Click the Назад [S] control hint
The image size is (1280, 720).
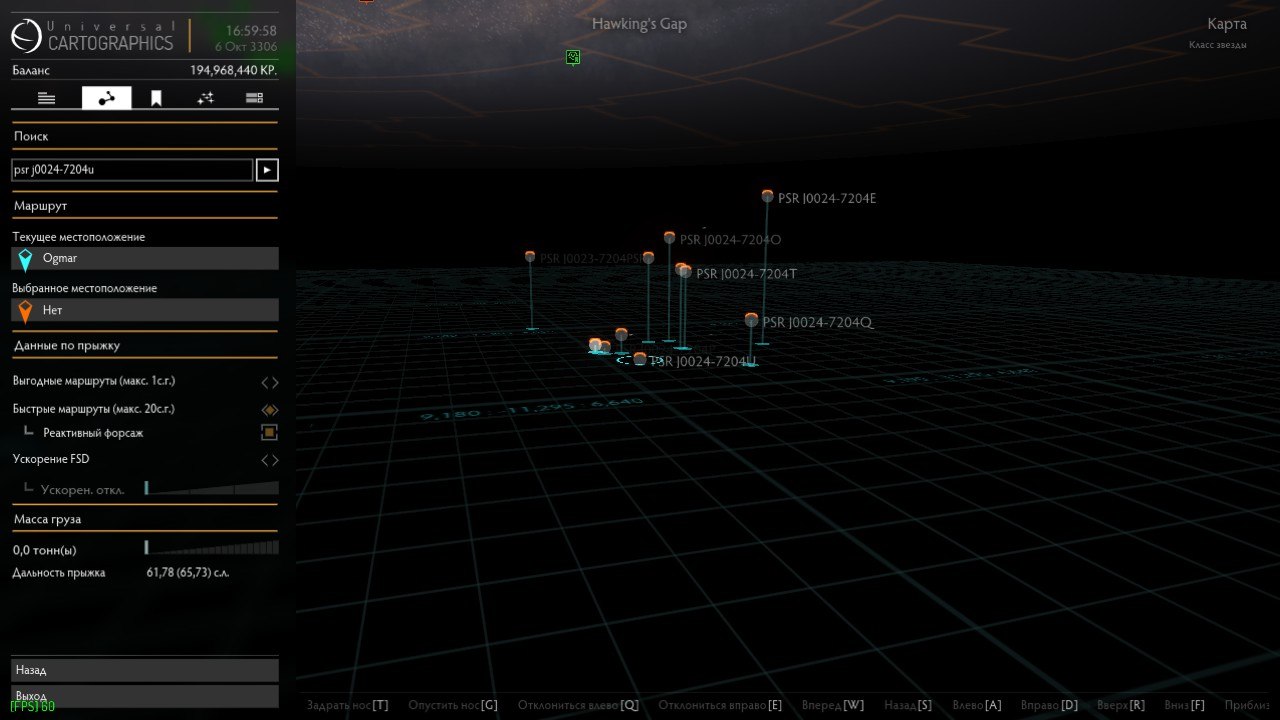(x=908, y=706)
